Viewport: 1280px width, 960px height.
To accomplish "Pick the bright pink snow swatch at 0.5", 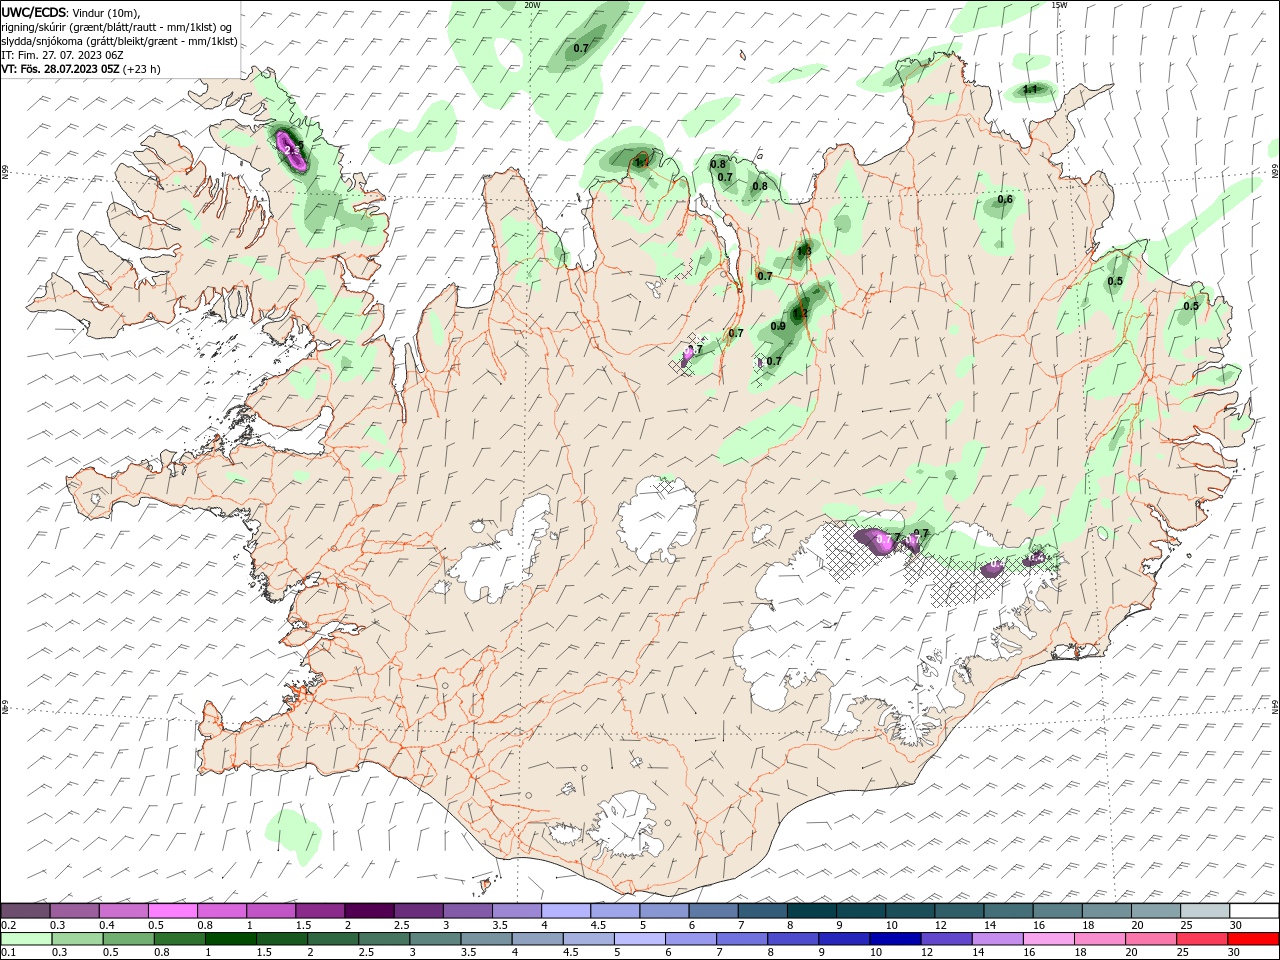I will coord(172,911).
